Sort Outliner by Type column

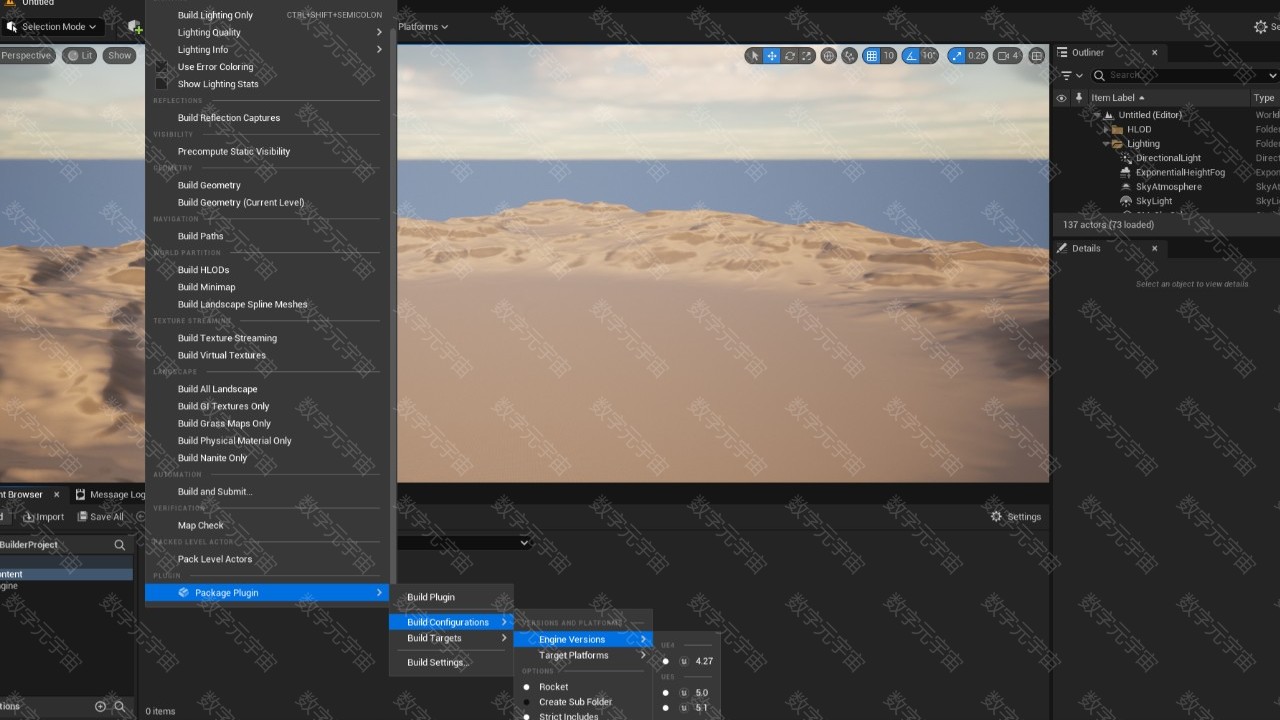point(1264,98)
